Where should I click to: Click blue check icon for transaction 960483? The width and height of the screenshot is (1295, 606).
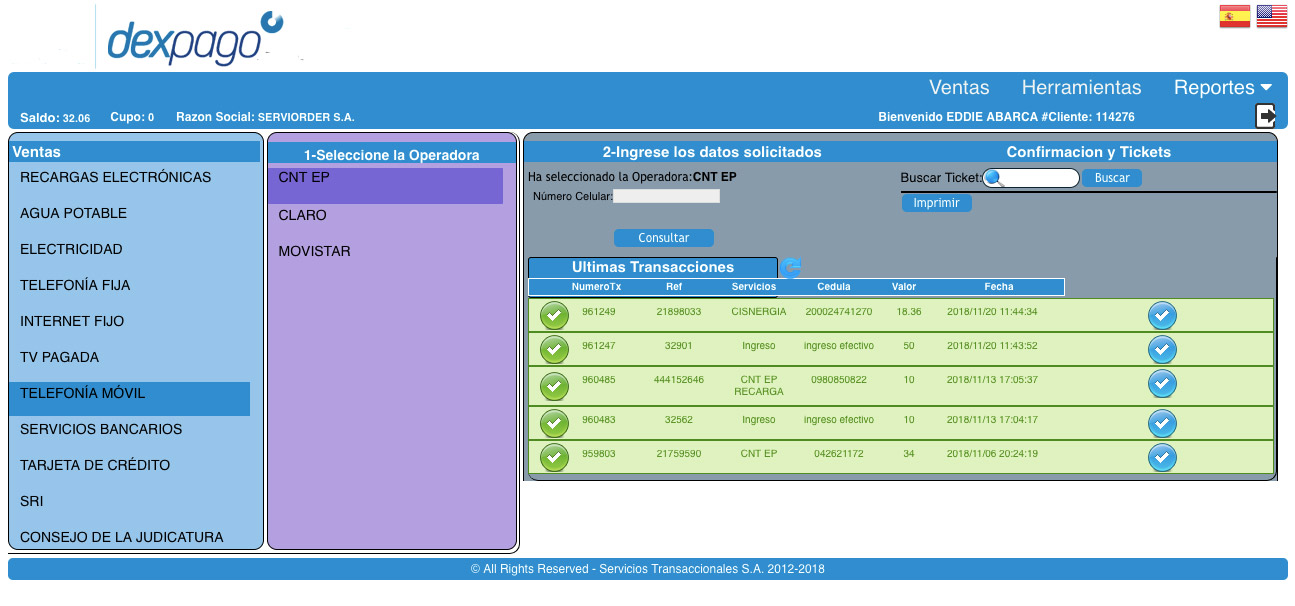[x=1161, y=424]
